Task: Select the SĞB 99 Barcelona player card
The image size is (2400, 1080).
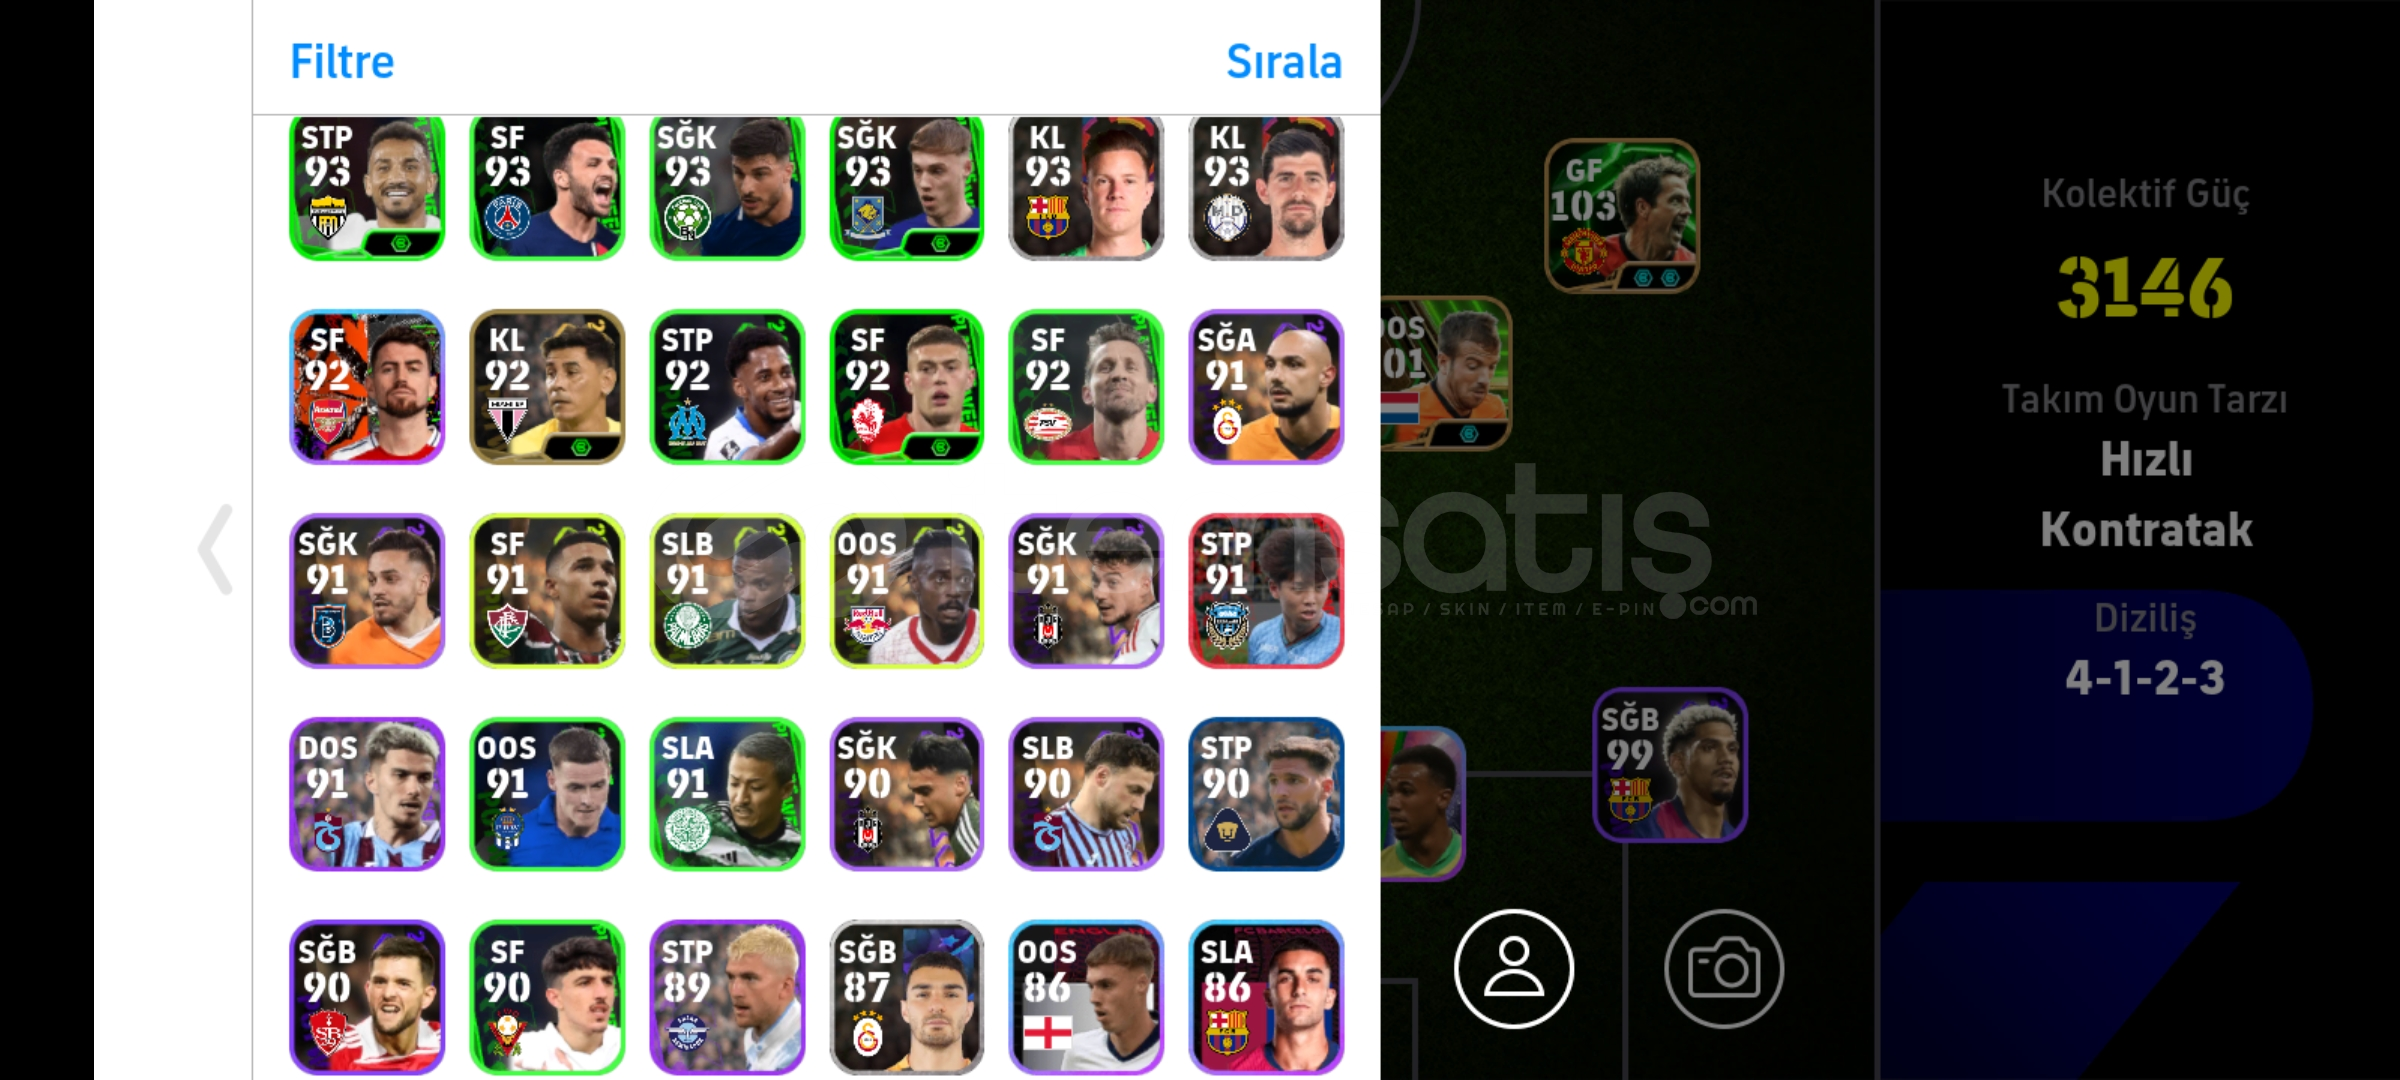Action: 1670,764
